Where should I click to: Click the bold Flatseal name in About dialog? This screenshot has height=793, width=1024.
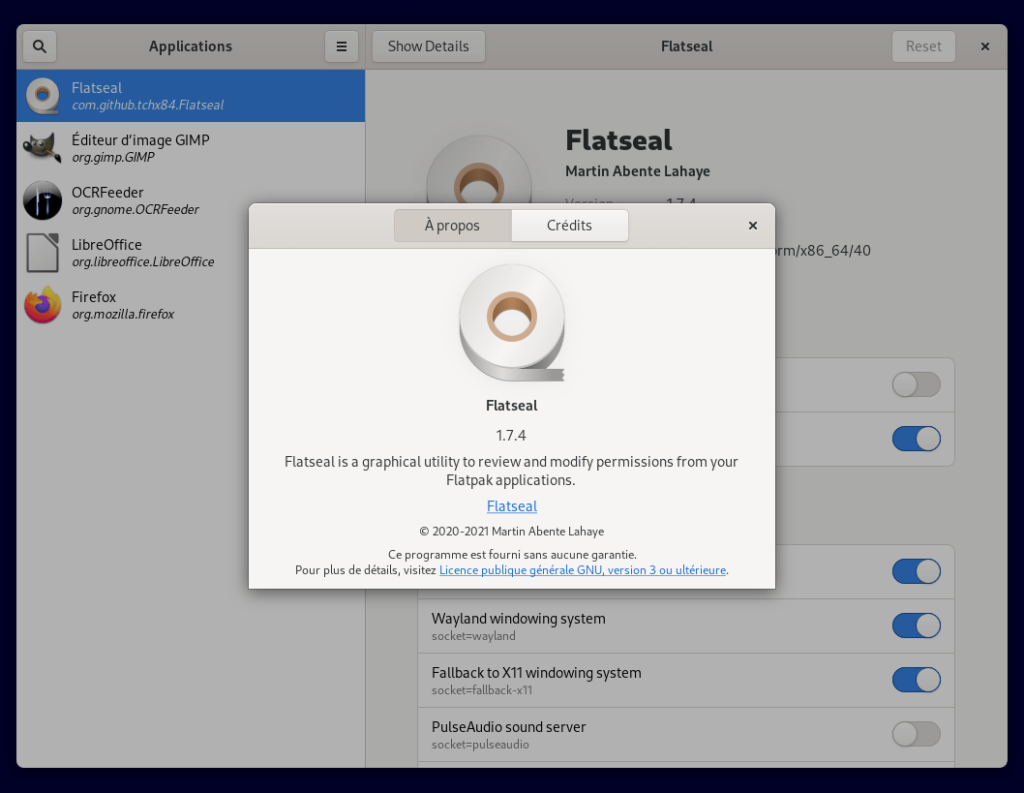(511, 406)
